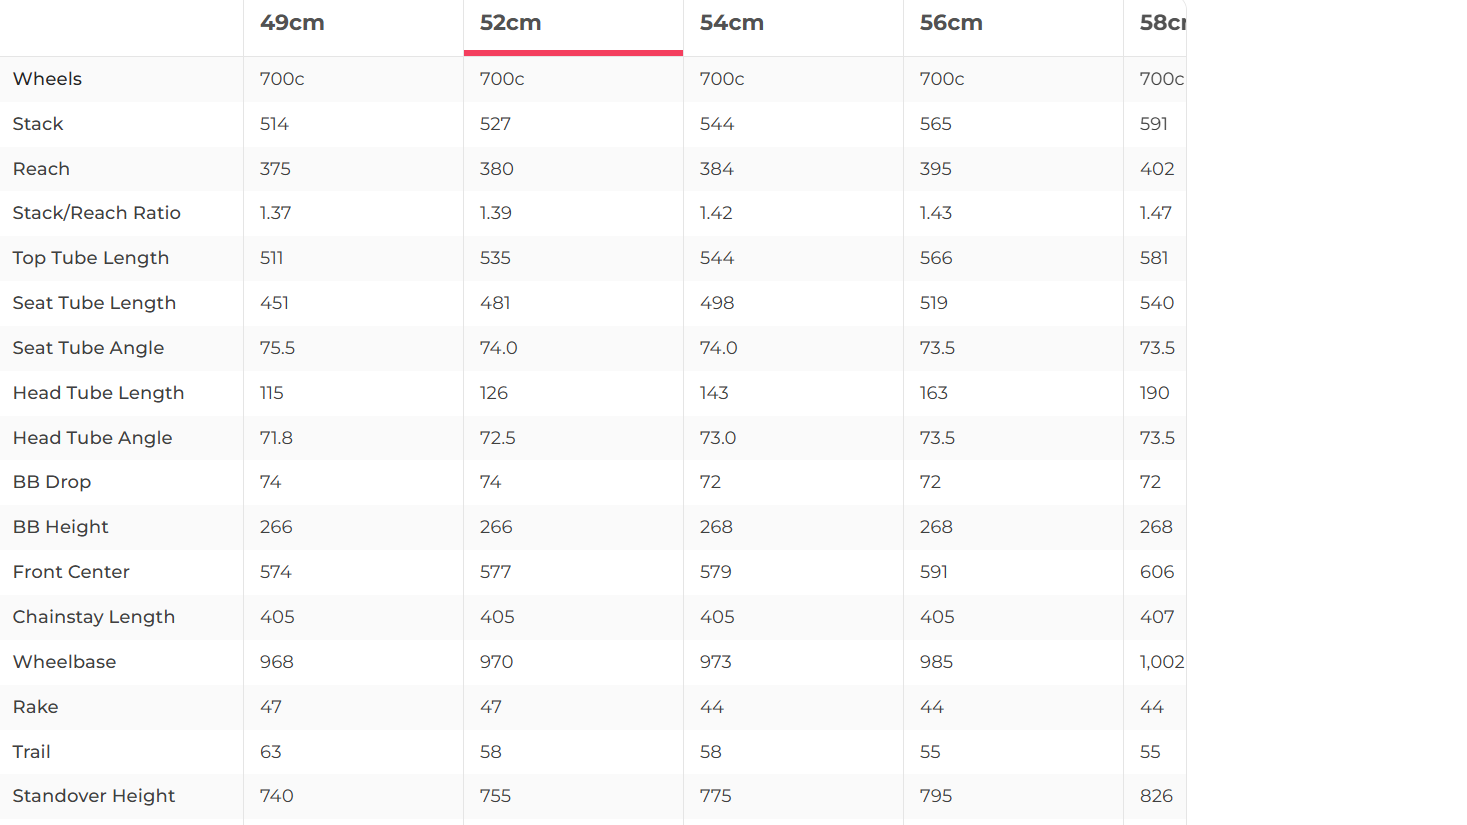Select the Head Tube Length row label
Image resolution: width=1467 pixels, height=825 pixels.
pos(98,393)
